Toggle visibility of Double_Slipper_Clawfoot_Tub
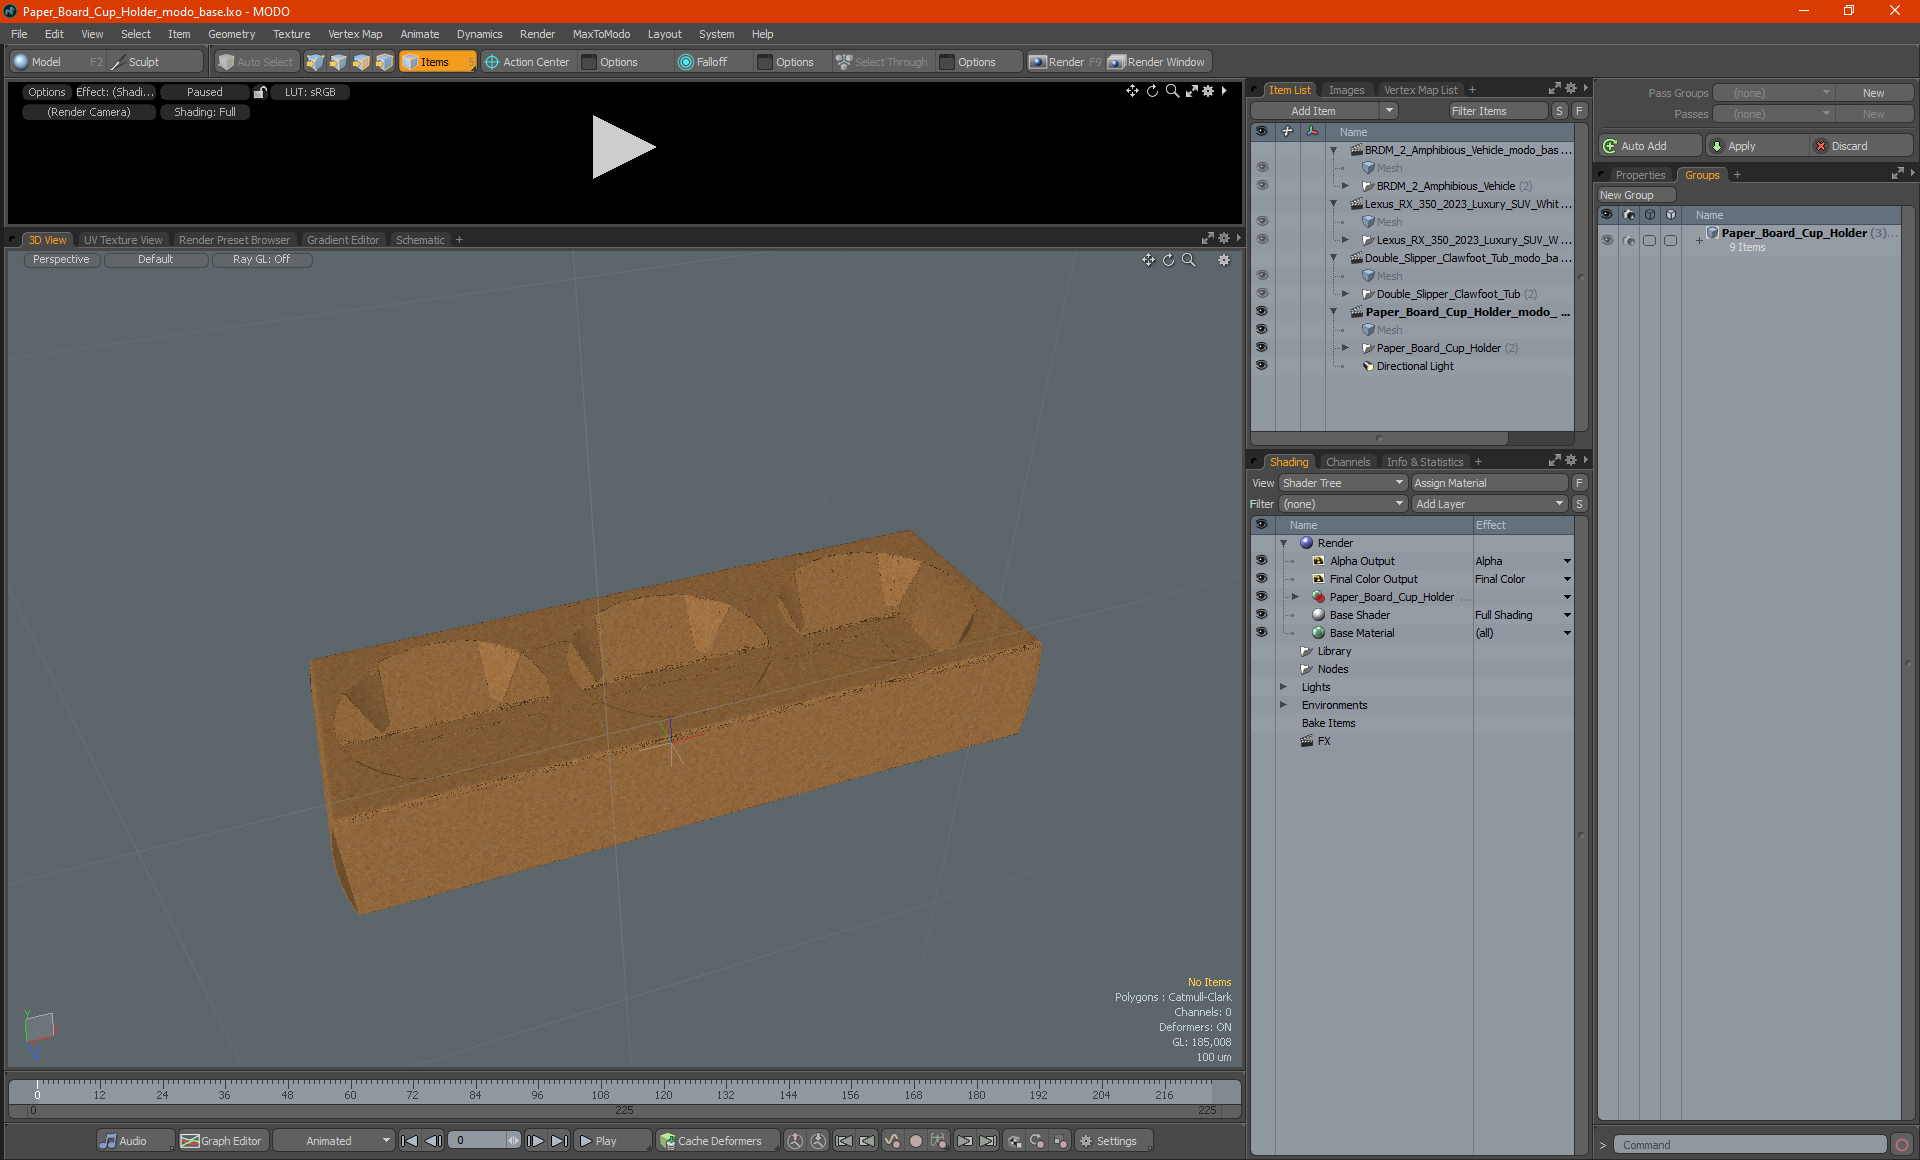Screen dimensions: 1920x1160 (x=1262, y=293)
